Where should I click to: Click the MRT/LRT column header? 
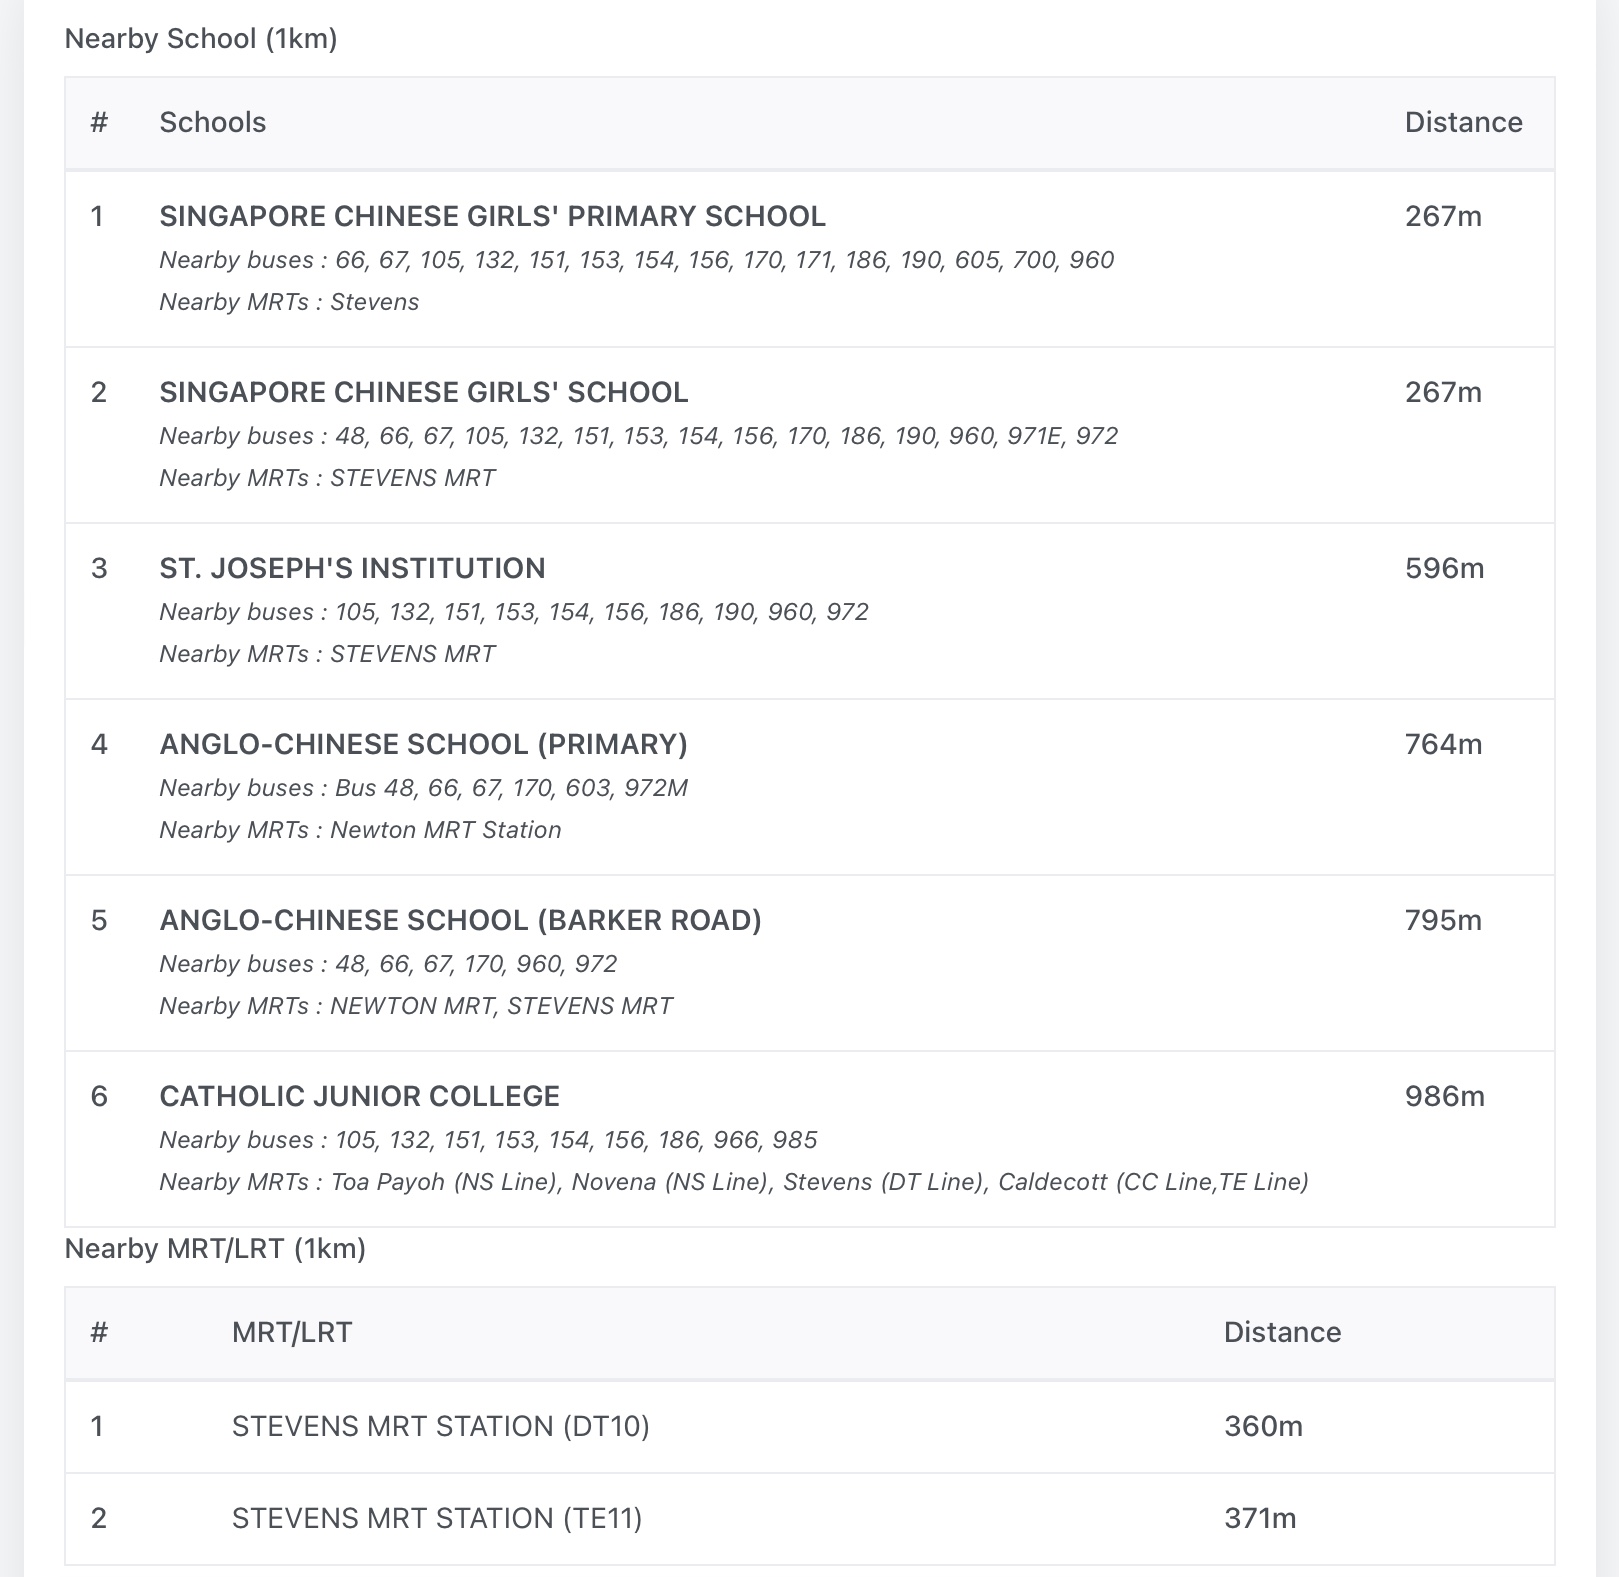coord(292,1332)
